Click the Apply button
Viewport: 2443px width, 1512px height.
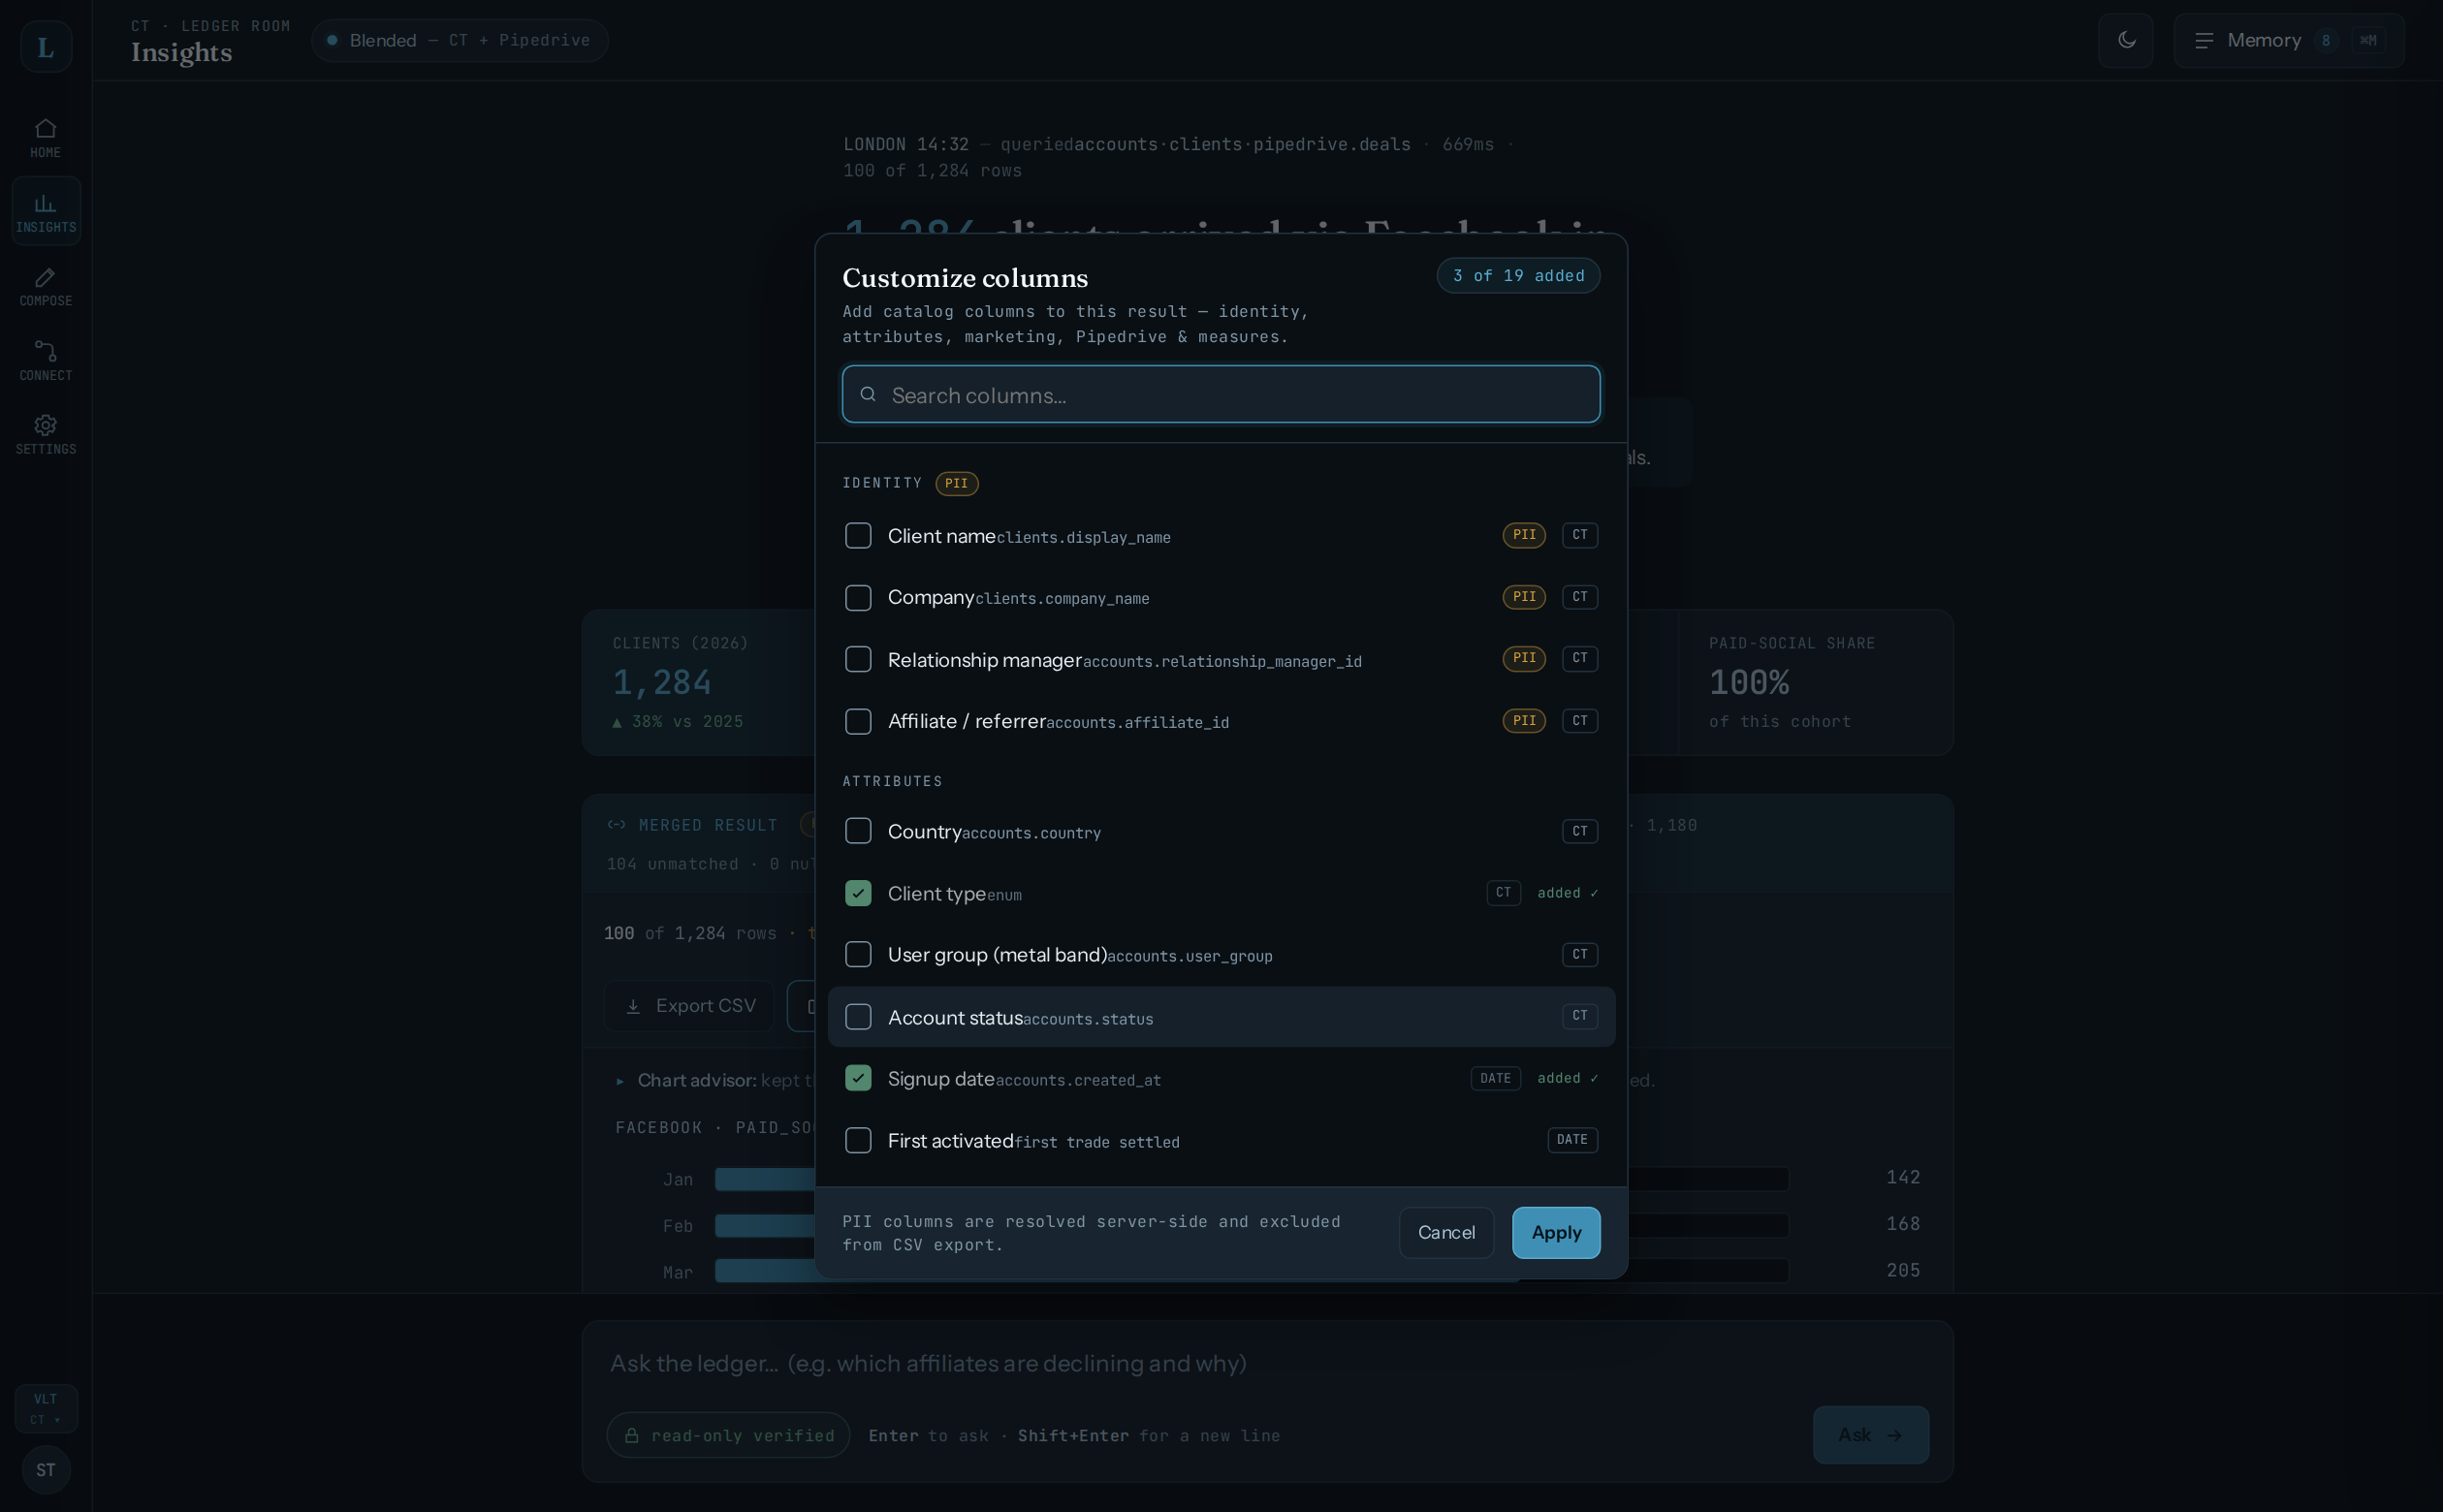click(x=1556, y=1233)
